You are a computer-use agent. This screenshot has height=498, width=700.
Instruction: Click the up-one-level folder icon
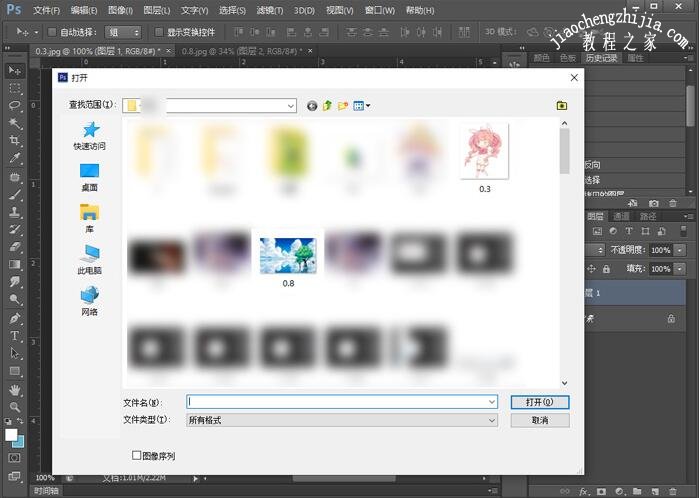[327, 105]
